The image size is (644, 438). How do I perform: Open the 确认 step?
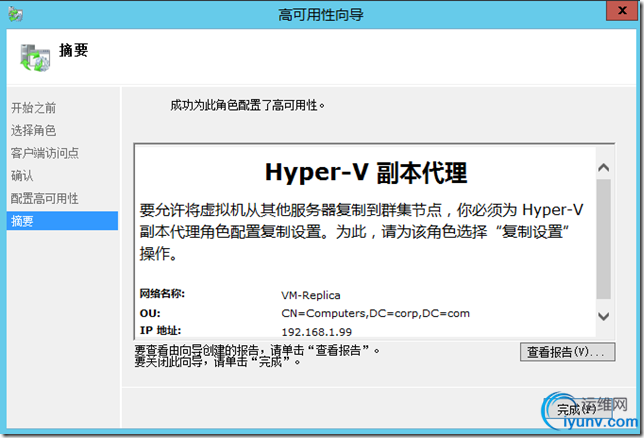tap(22, 176)
